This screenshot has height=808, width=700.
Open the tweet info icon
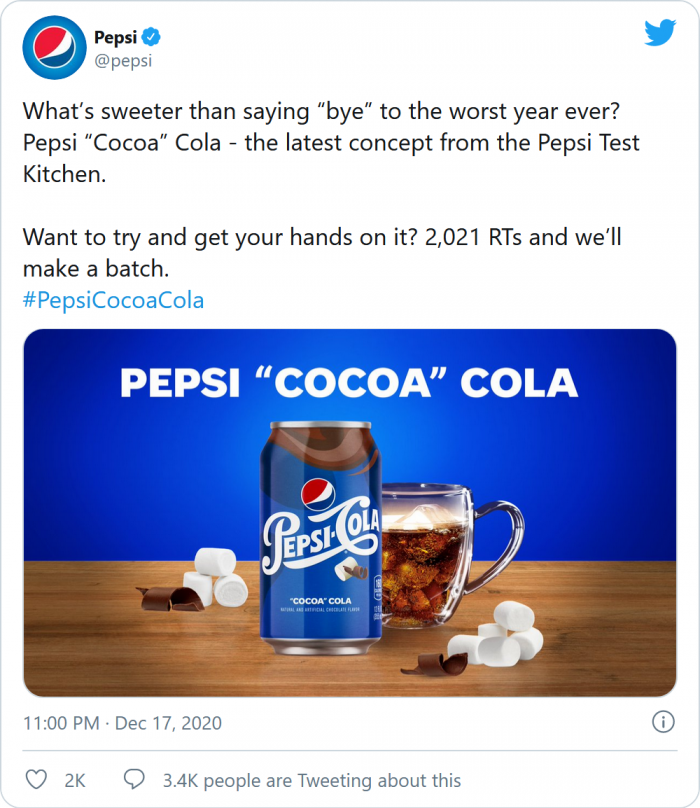(662, 722)
